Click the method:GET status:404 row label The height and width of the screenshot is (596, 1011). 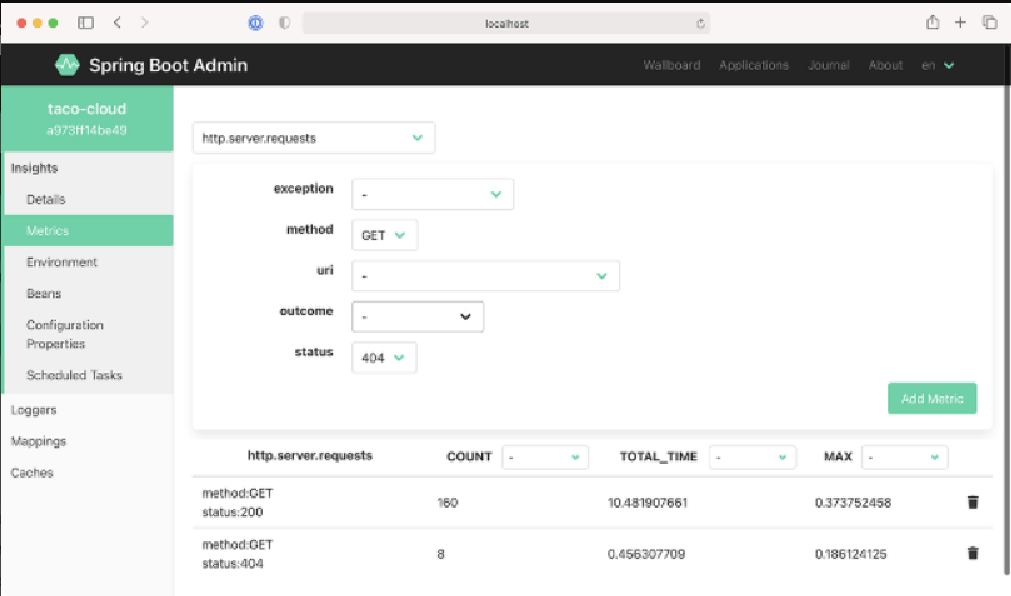click(x=237, y=554)
